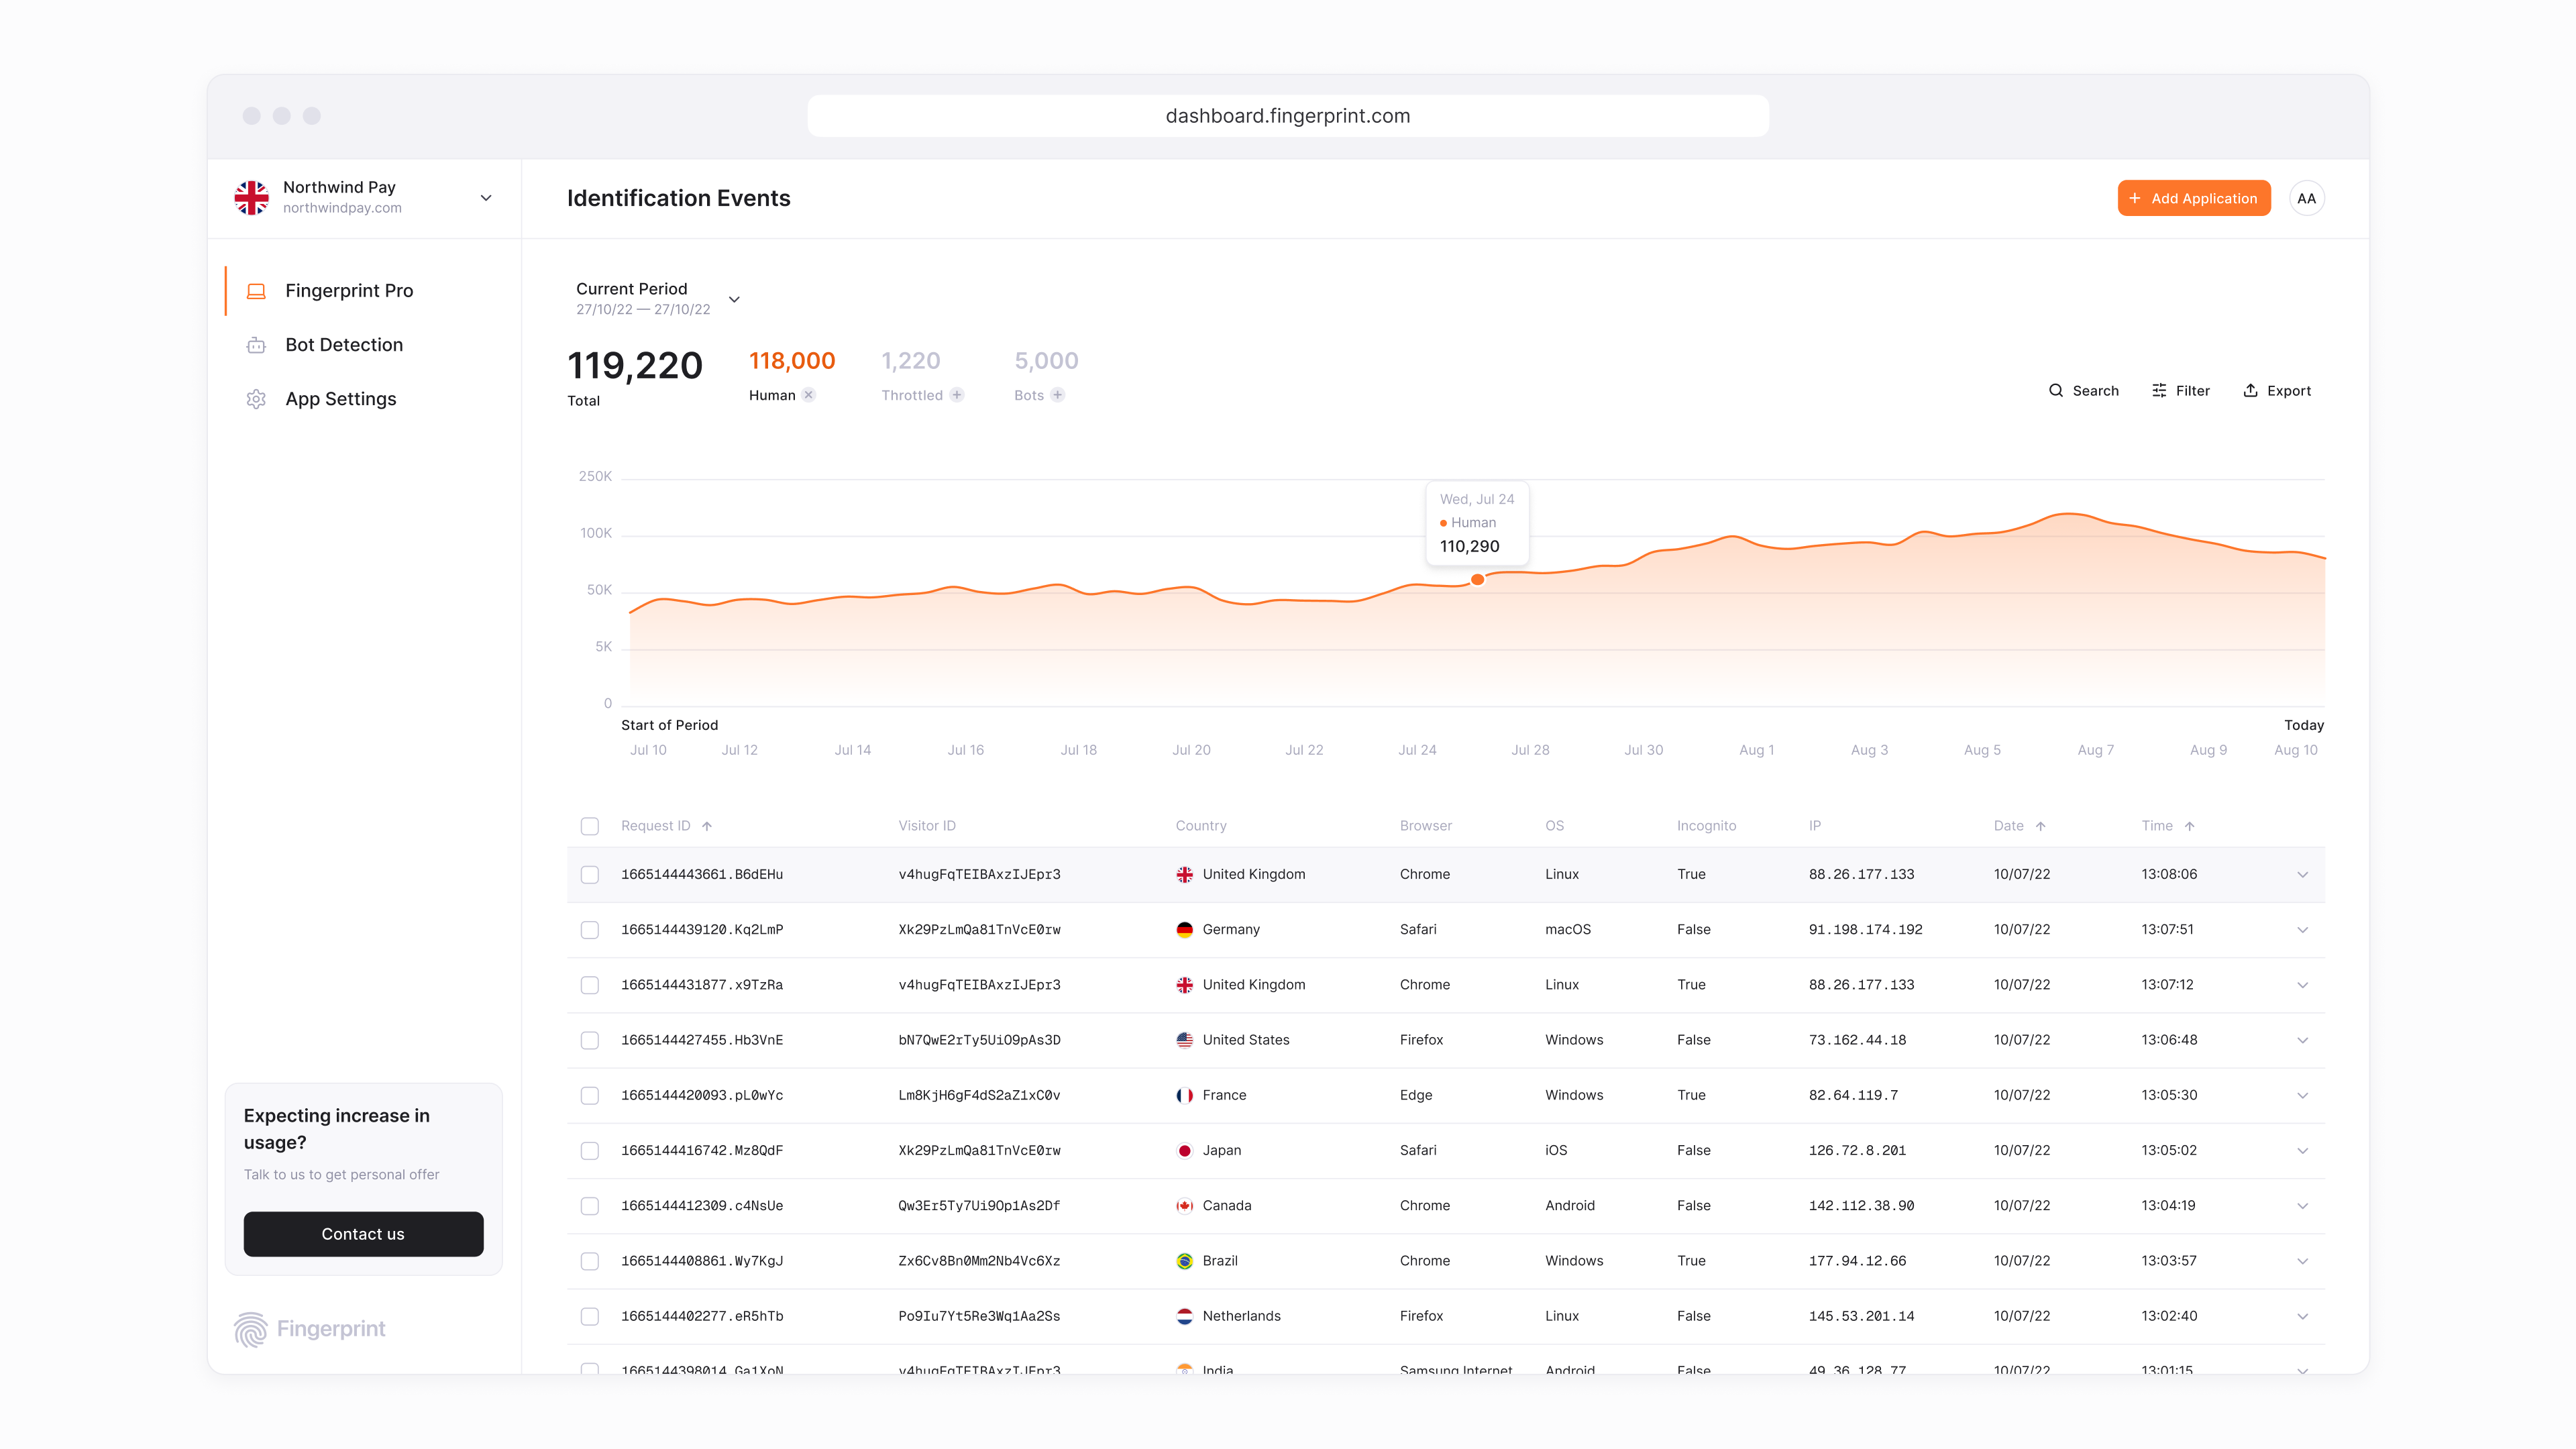Add the Throttled metric with plus icon

click(x=957, y=395)
